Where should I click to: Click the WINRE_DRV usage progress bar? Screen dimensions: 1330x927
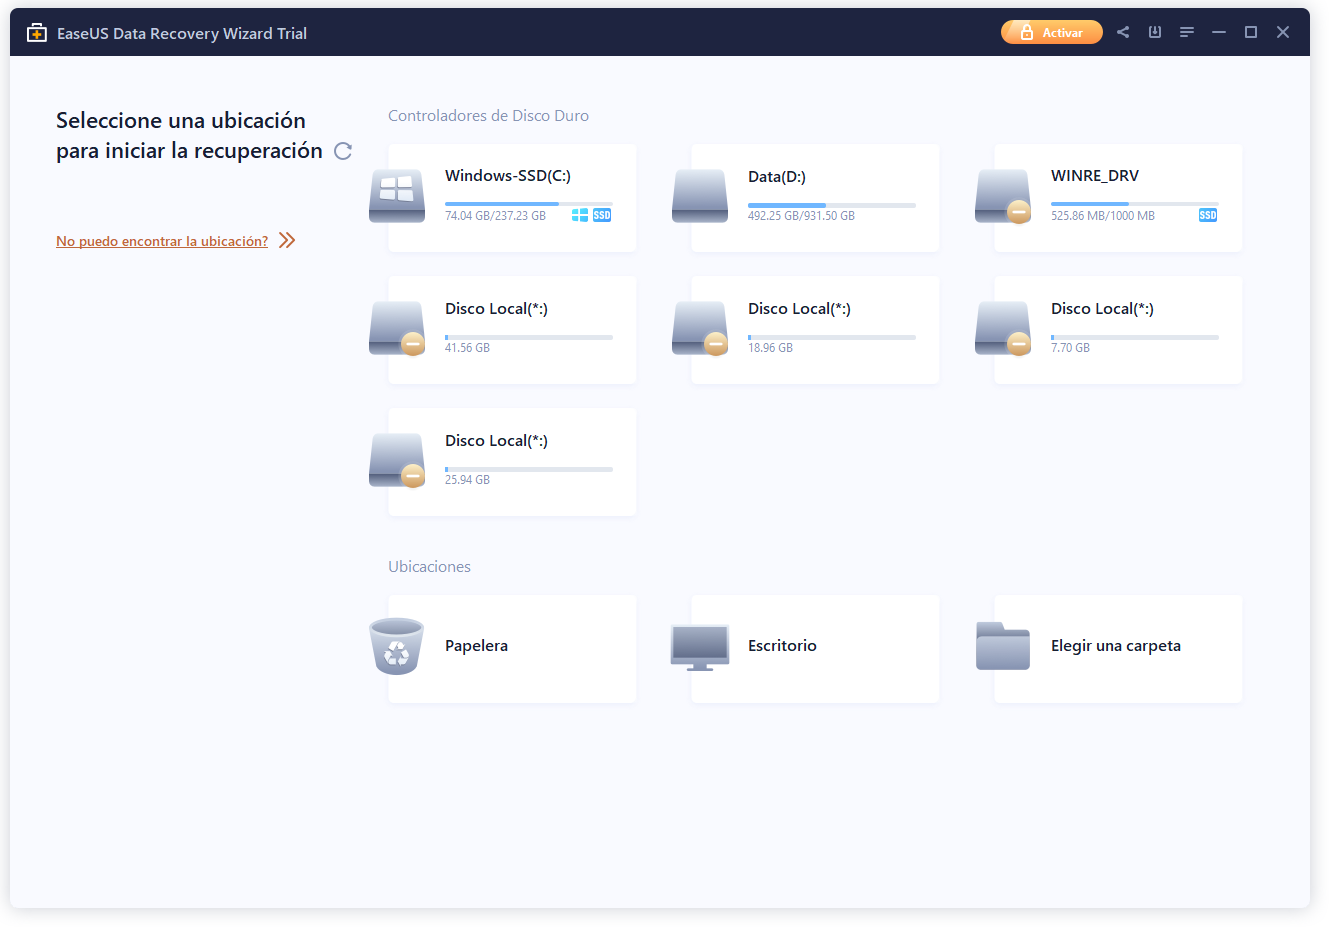tap(1135, 204)
